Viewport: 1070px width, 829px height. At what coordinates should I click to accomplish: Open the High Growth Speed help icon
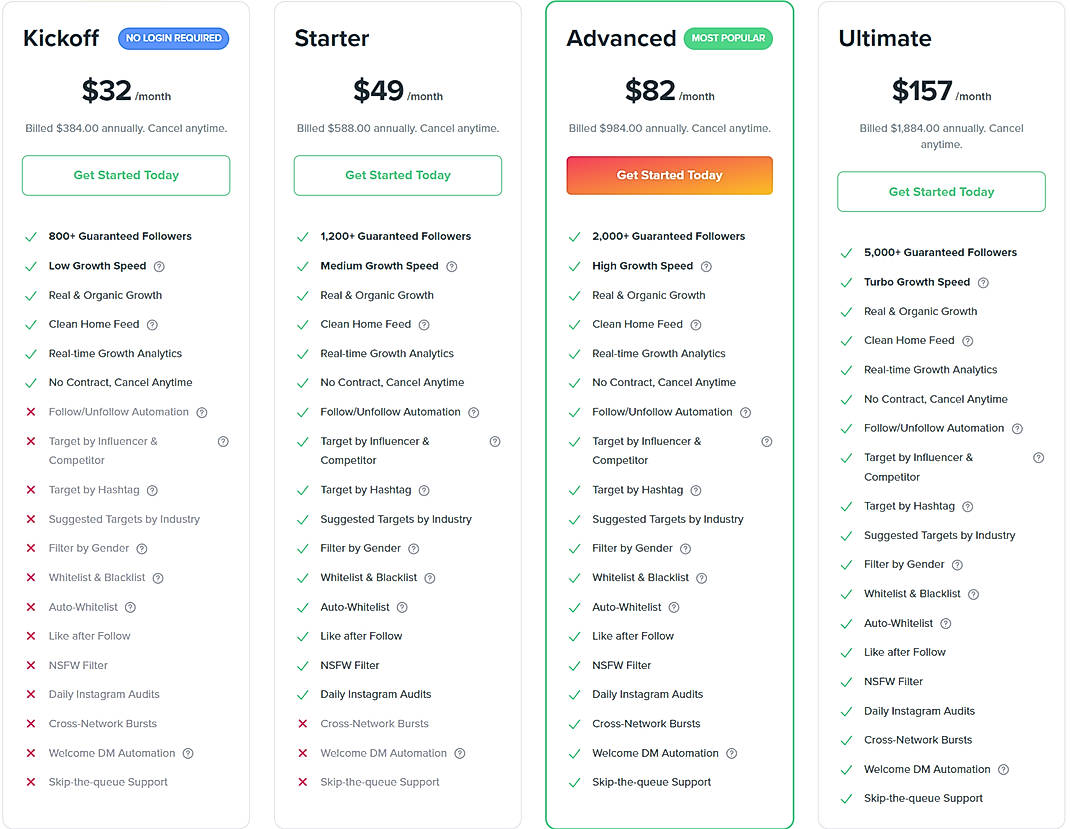point(706,266)
